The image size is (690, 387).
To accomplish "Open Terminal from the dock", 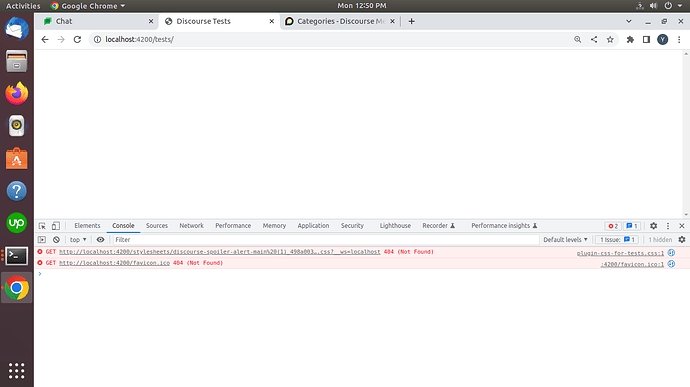I will [17, 255].
